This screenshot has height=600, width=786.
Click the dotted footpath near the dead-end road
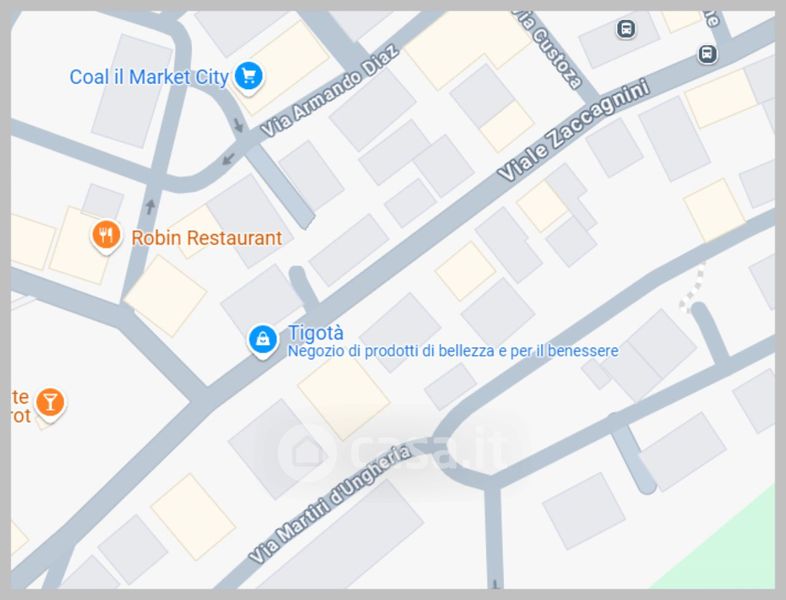[x=694, y=289]
